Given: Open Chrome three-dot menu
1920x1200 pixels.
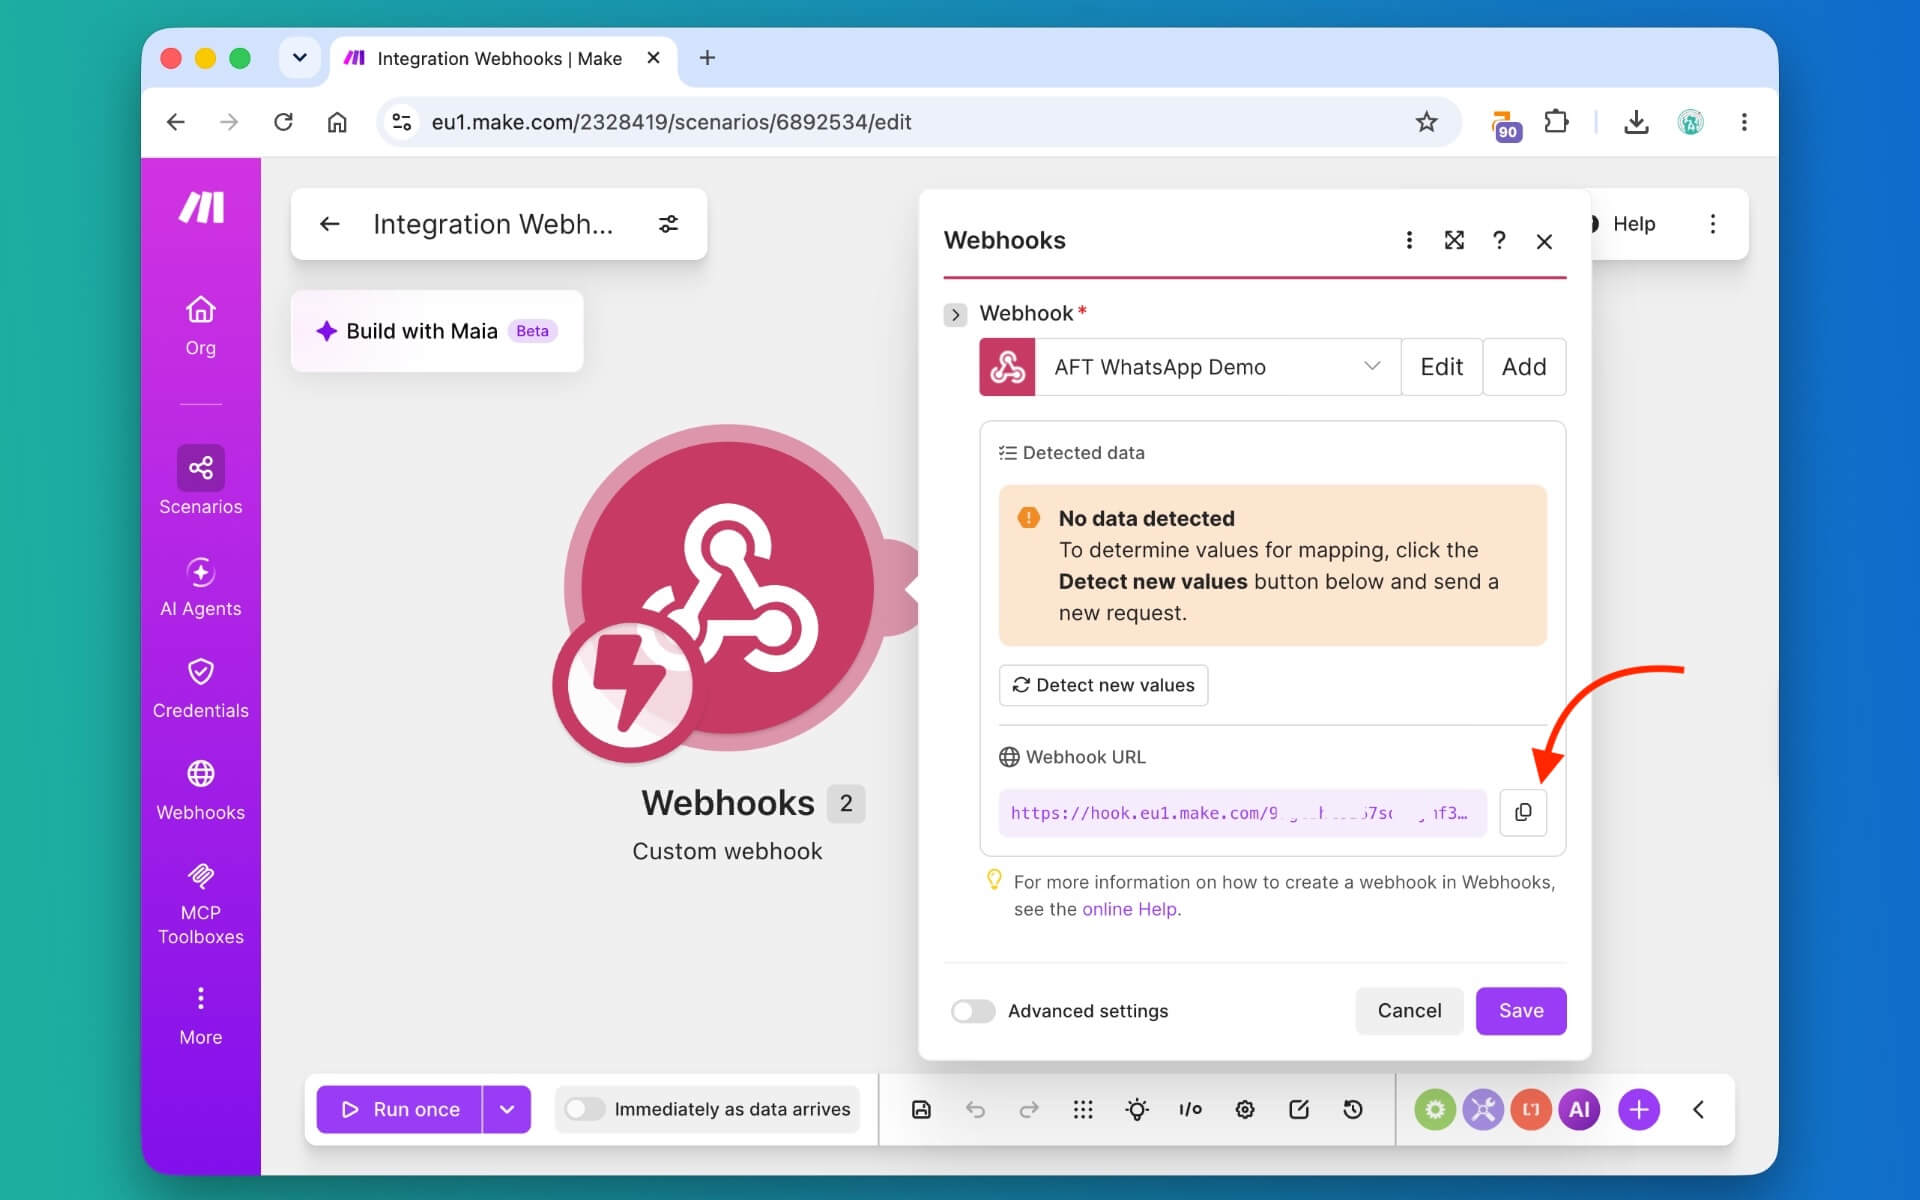Looking at the screenshot, I should click(x=1744, y=122).
